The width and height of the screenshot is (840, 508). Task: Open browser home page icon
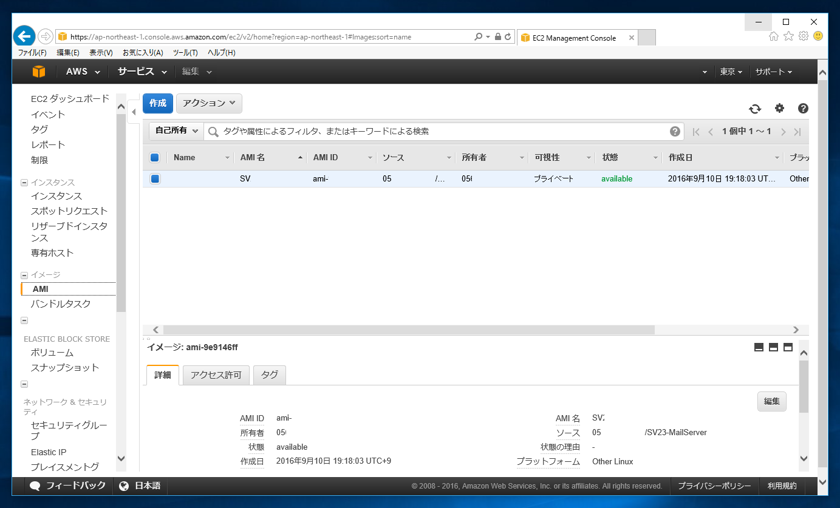[774, 36]
